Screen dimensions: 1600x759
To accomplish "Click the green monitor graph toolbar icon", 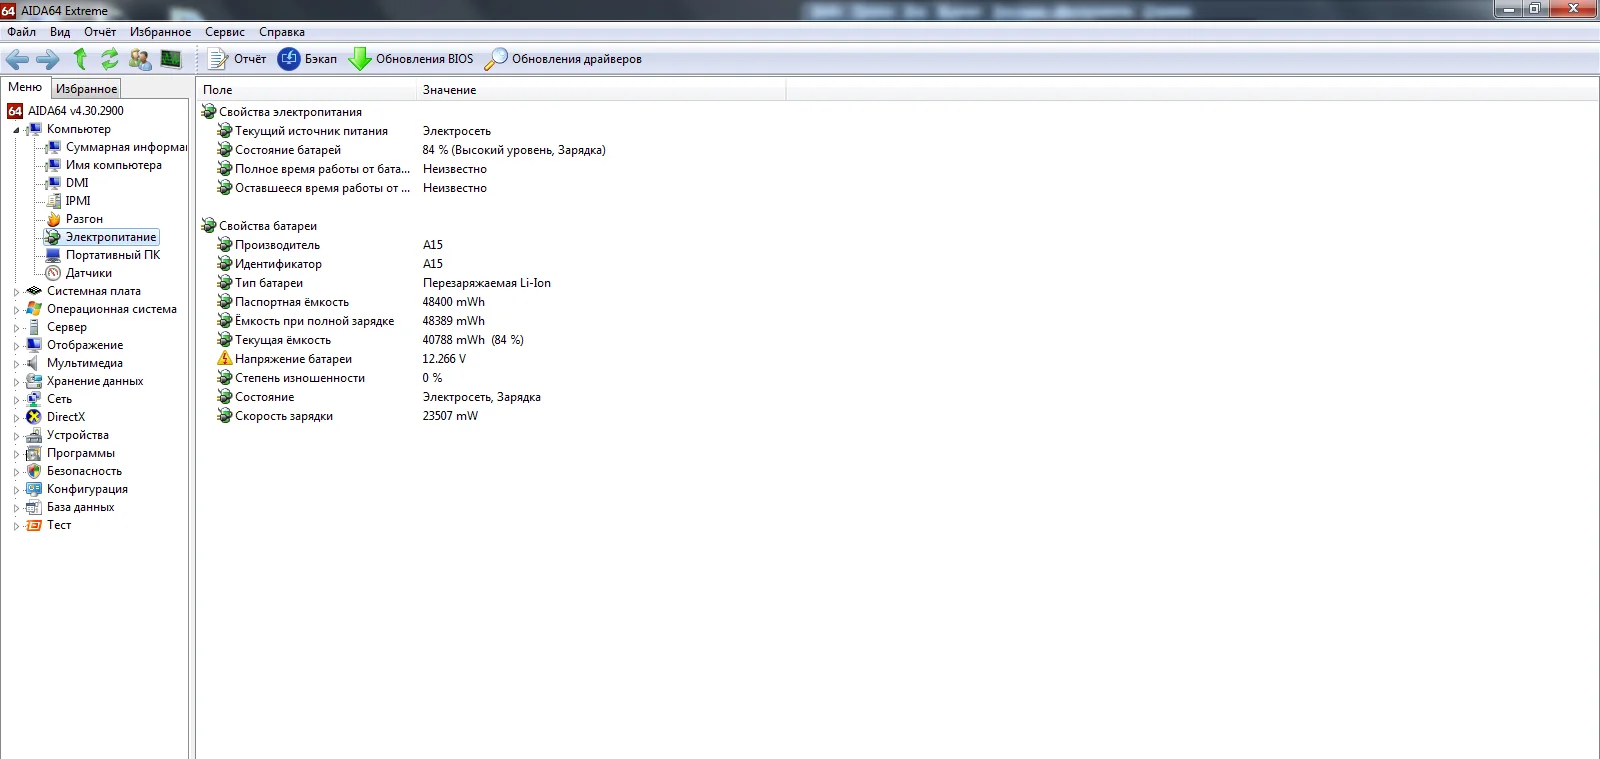I will (171, 59).
